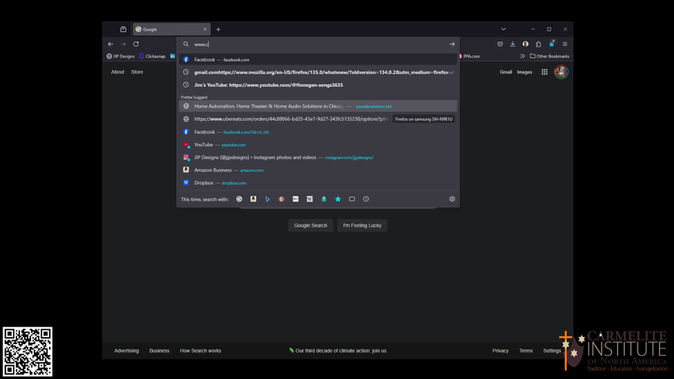Click the blue extension icon with badge
Screen dimensions: 674x379
552,43
